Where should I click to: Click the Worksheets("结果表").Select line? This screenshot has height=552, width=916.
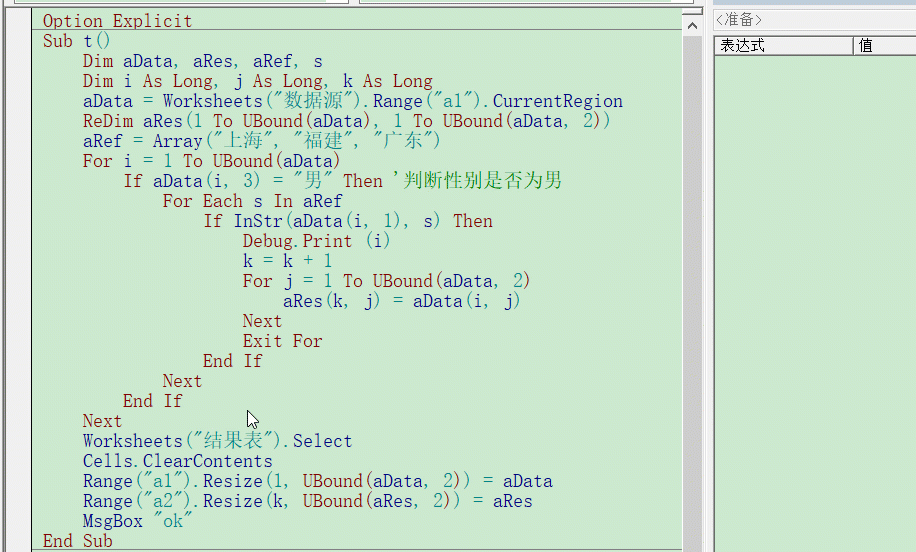point(217,441)
